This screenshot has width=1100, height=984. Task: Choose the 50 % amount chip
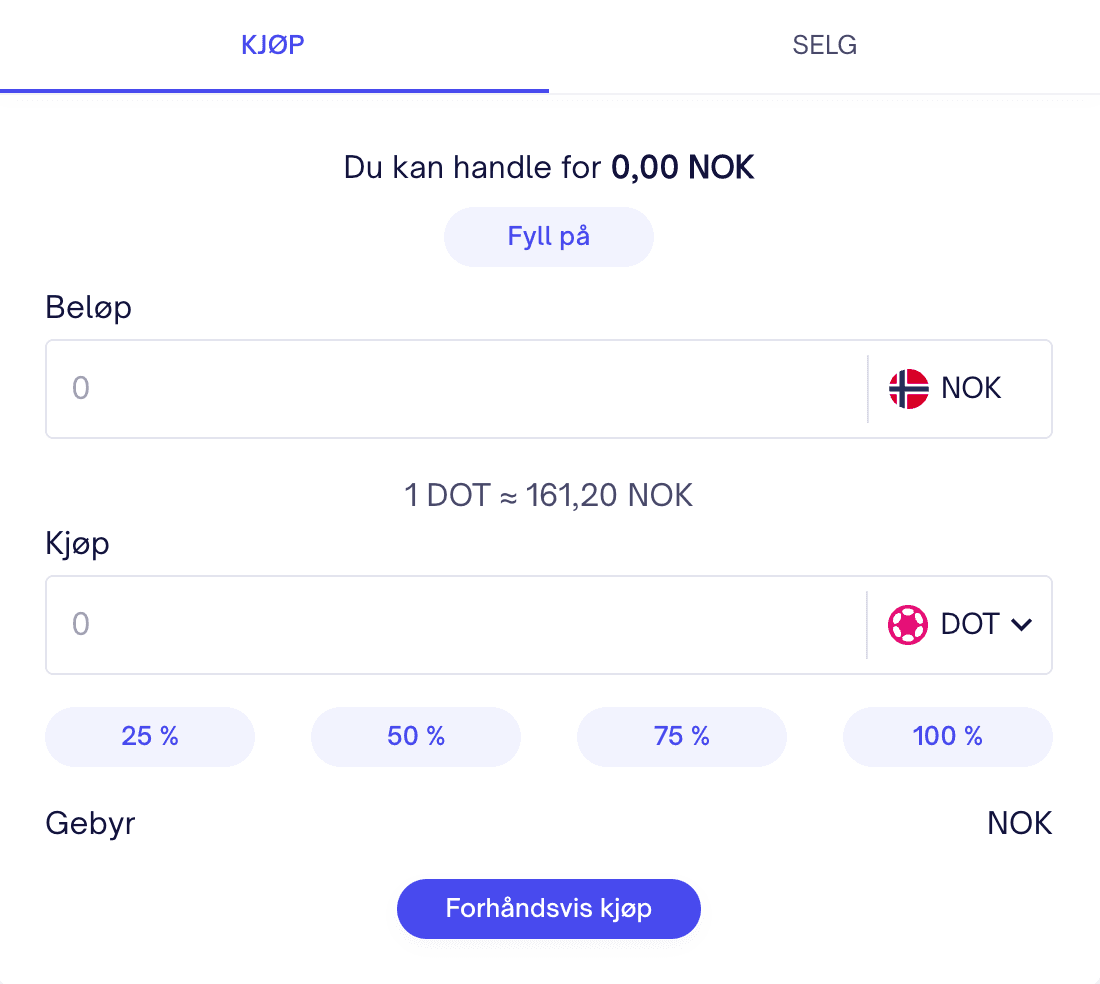pyautogui.click(x=416, y=737)
